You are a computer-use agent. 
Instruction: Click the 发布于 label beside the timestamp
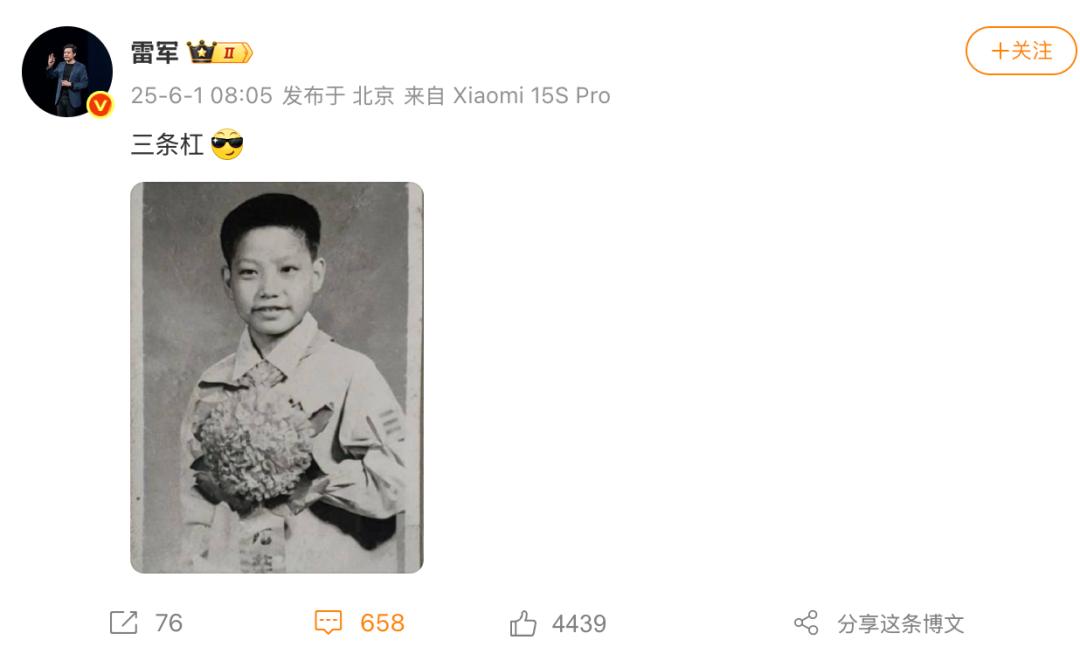click(x=313, y=96)
